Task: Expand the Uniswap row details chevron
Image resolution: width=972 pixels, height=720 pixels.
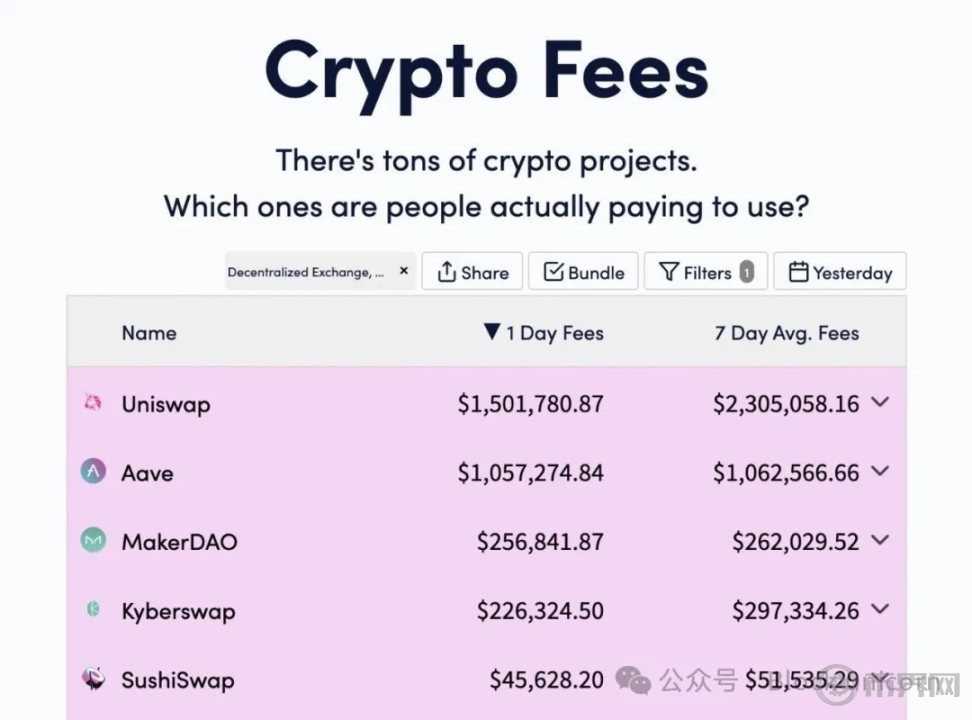Action: (880, 402)
